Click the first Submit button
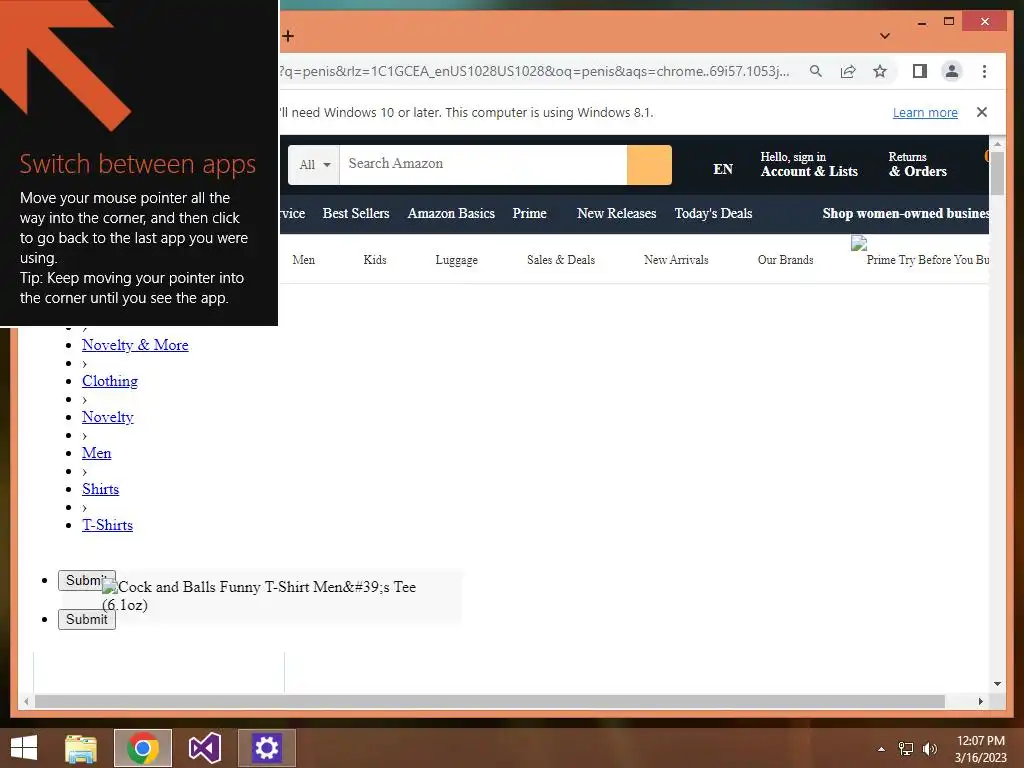Image resolution: width=1024 pixels, height=768 pixels. (82, 579)
